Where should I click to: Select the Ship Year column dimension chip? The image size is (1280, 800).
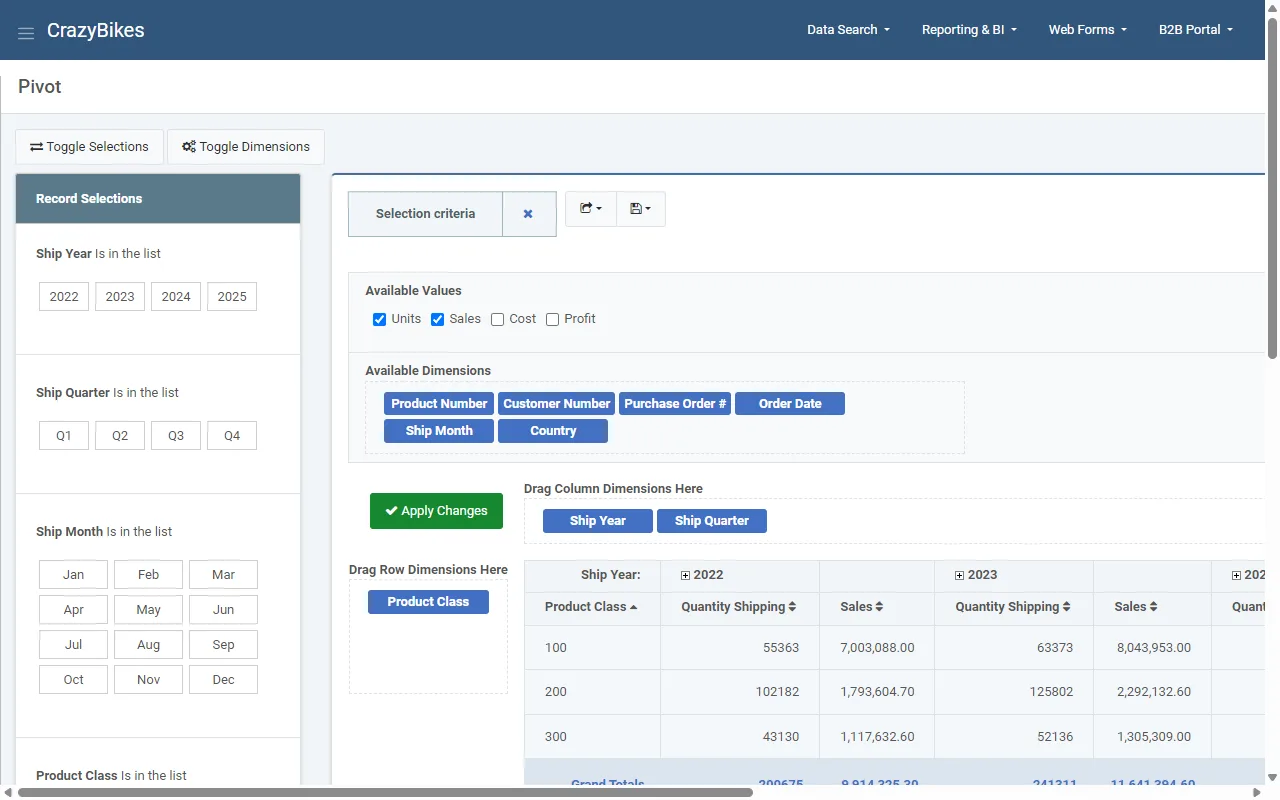click(x=598, y=521)
